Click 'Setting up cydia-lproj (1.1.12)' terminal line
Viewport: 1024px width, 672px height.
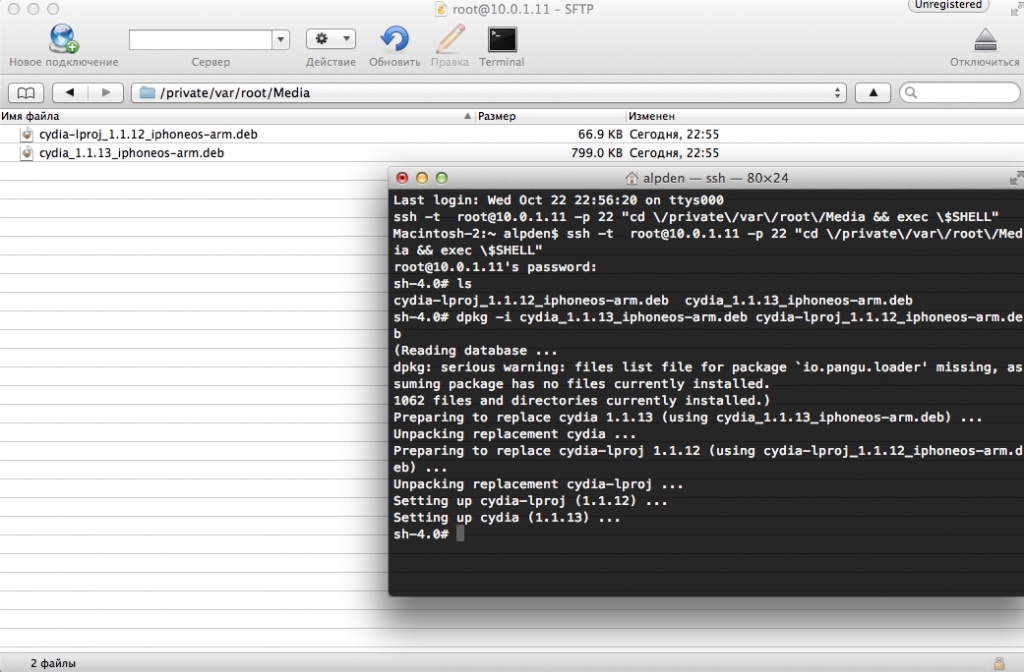pos(530,501)
